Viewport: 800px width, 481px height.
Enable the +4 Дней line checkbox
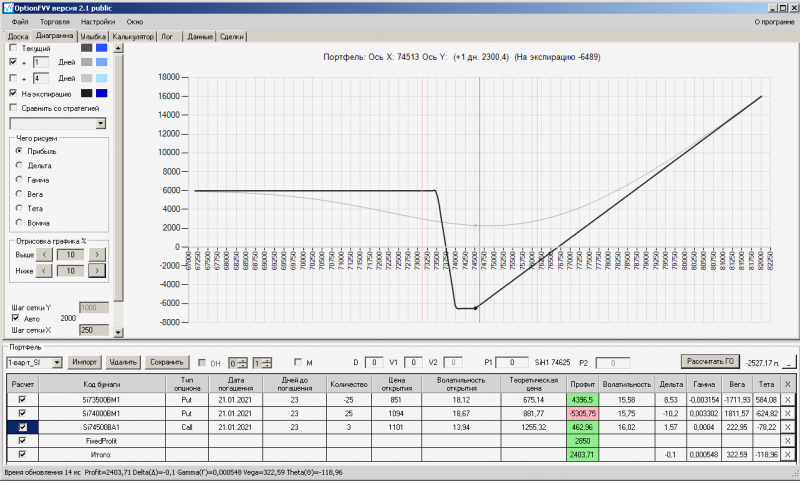tap(13, 78)
